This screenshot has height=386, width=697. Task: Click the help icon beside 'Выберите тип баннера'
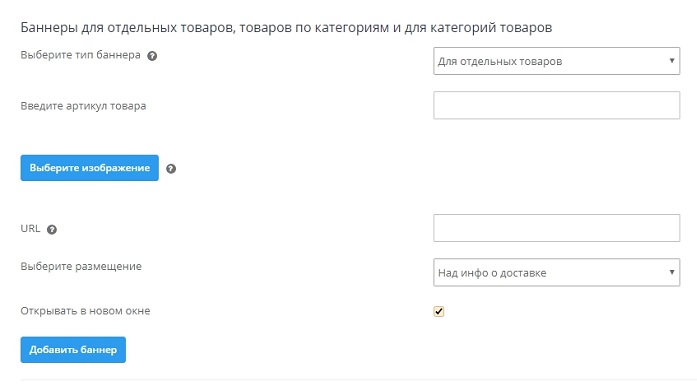(152, 56)
